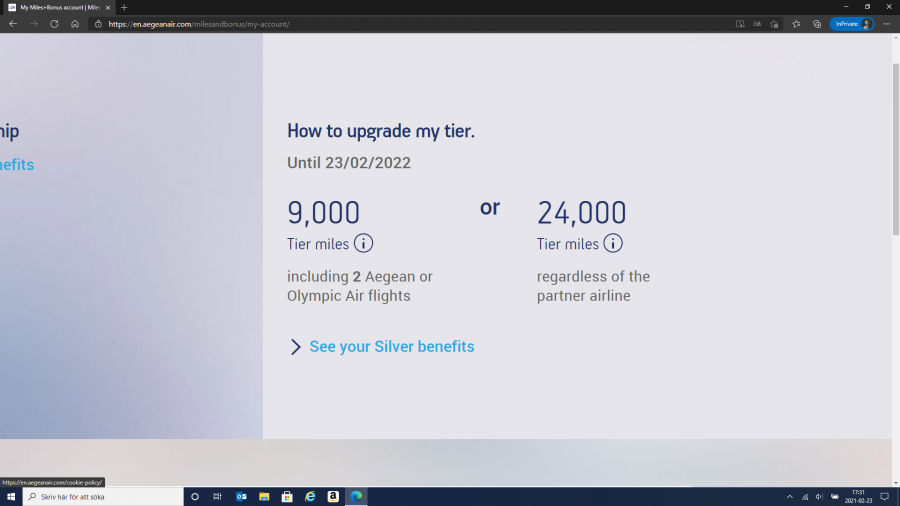
Task: Click the info icon beside 24,000 Tier miles
Action: (x=613, y=243)
